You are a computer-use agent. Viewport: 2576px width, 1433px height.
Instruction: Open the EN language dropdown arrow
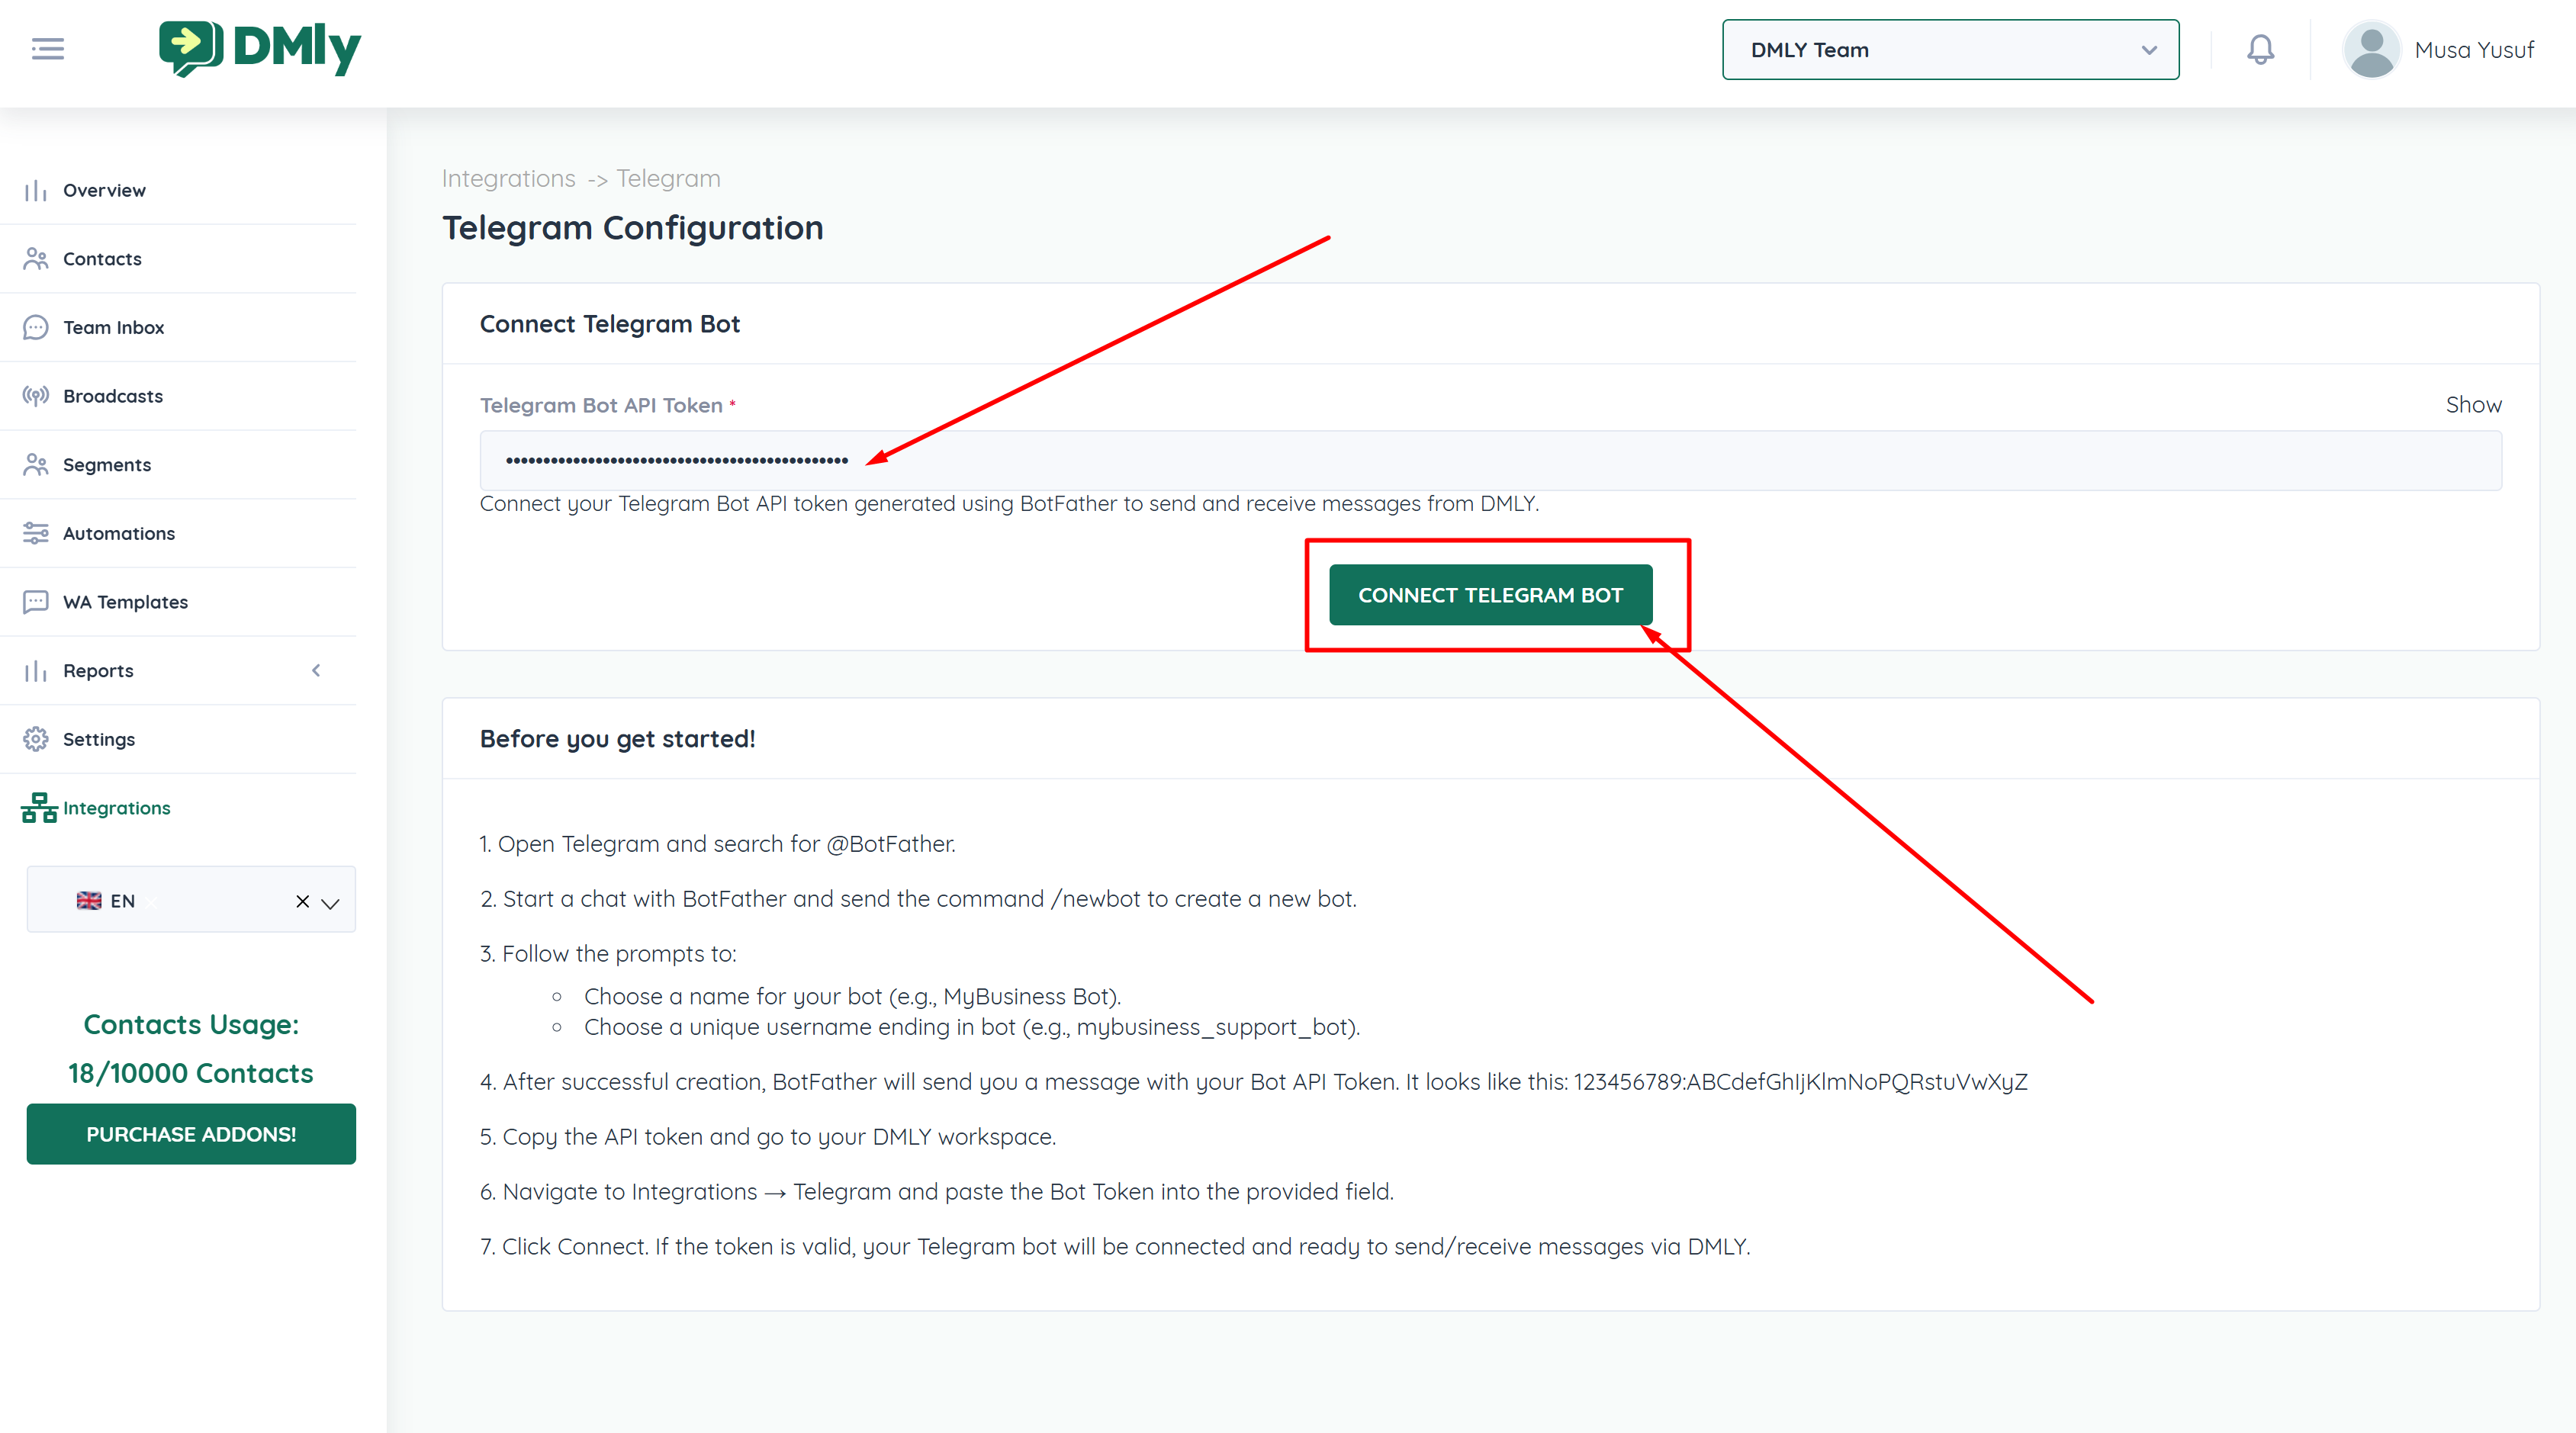(x=331, y=902)
